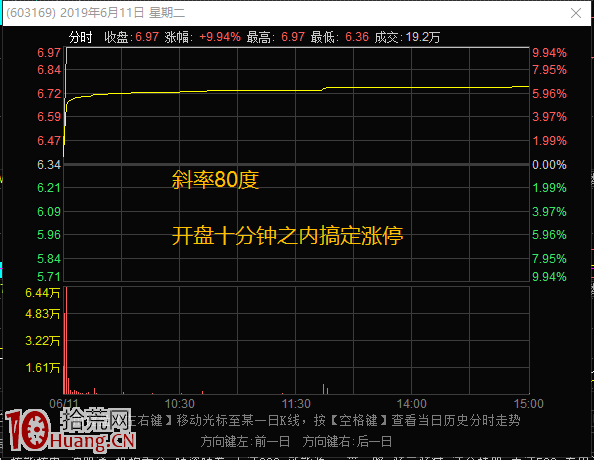This screenshot has height=460, width=594.
Task: Click the green 5.84 price axis label
Action: 49,259
